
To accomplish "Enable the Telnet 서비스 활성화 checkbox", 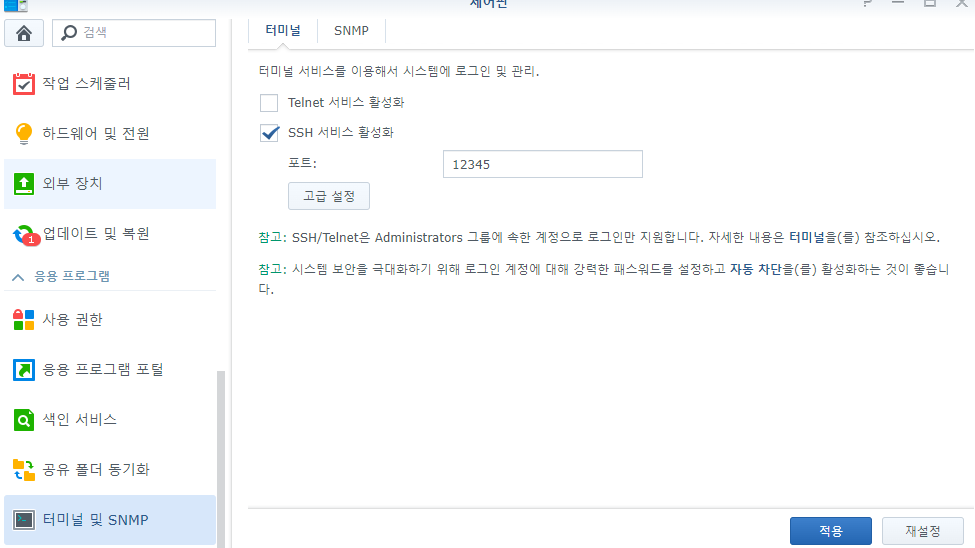I will 269,103.
